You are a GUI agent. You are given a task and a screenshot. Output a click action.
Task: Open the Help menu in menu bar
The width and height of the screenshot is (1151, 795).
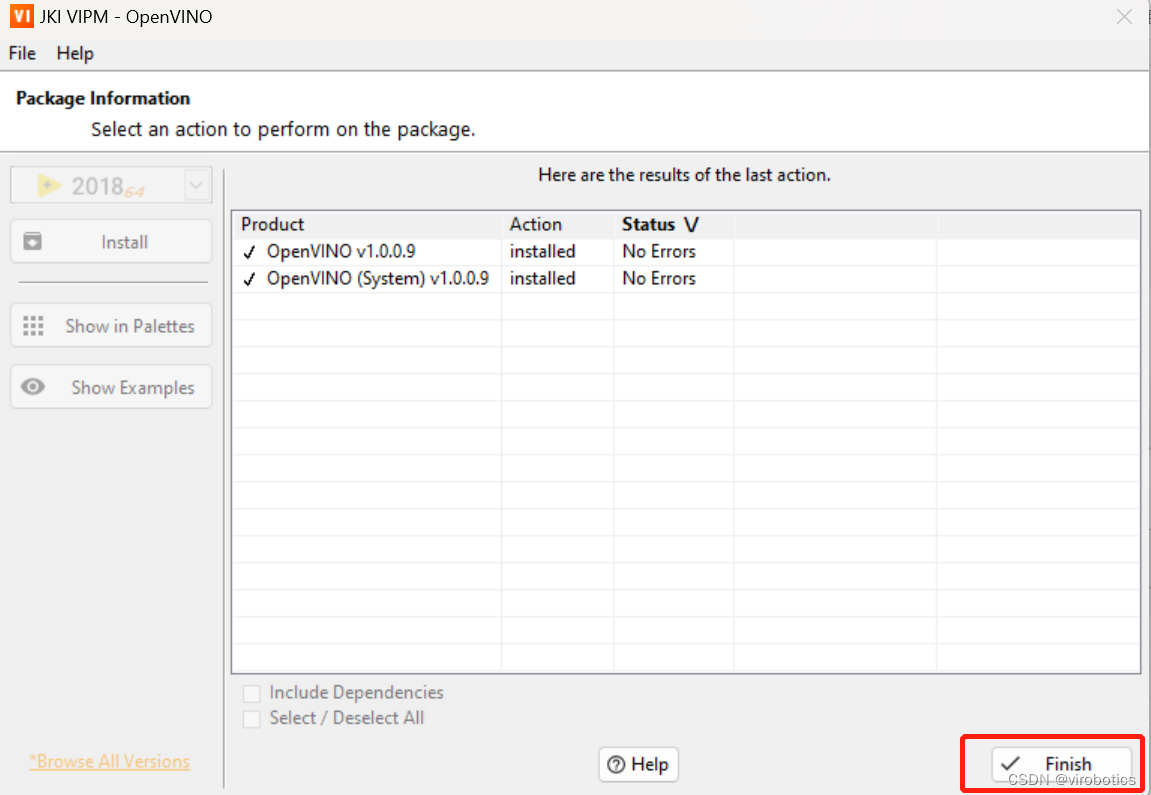tap(75, 54)
